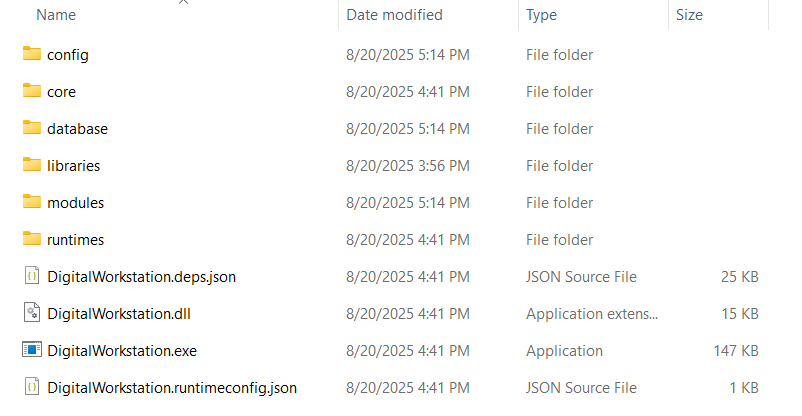Sort files by the Name column header
Image resolution: width=802 pixels, height=416 pixels.
[x=56, y=15]
